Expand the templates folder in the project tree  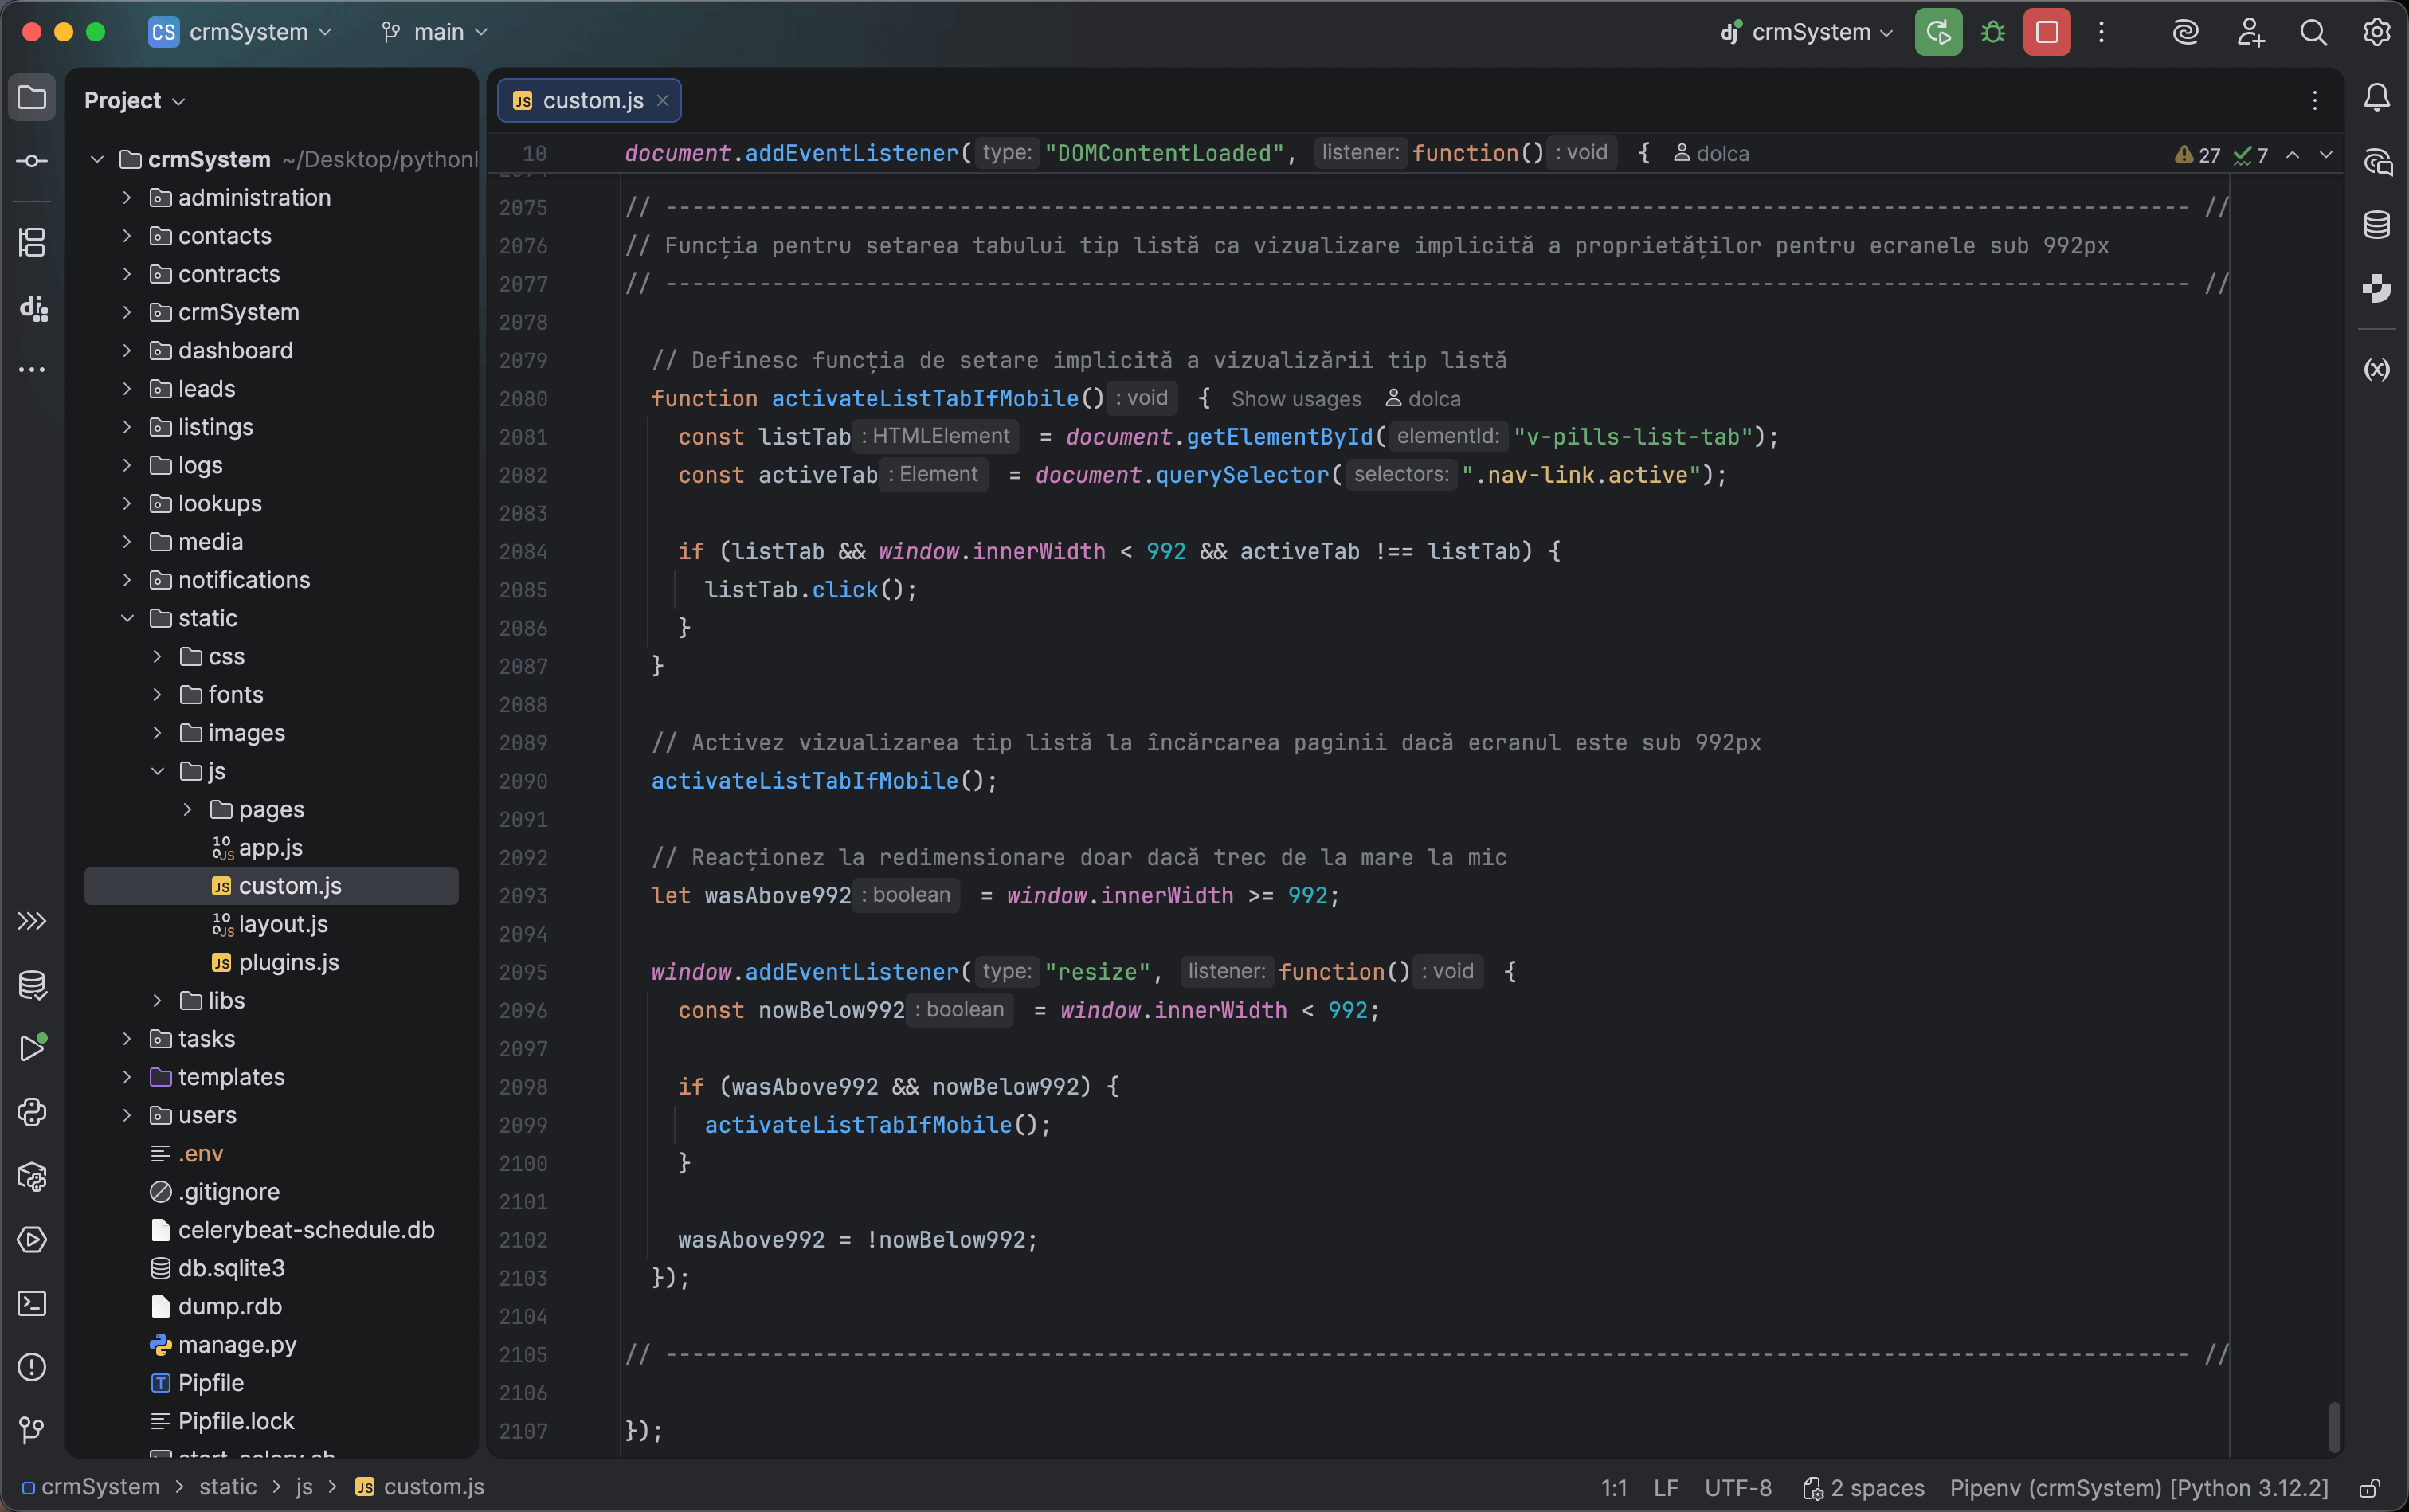(127, 1077)
